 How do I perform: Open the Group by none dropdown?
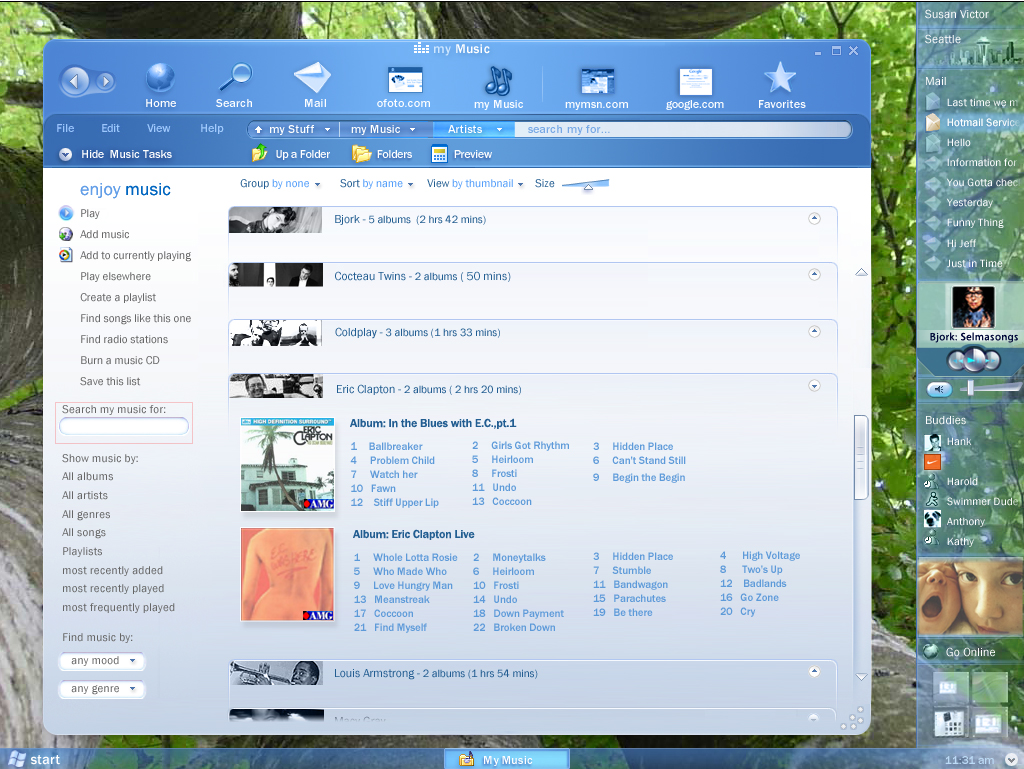280,183
